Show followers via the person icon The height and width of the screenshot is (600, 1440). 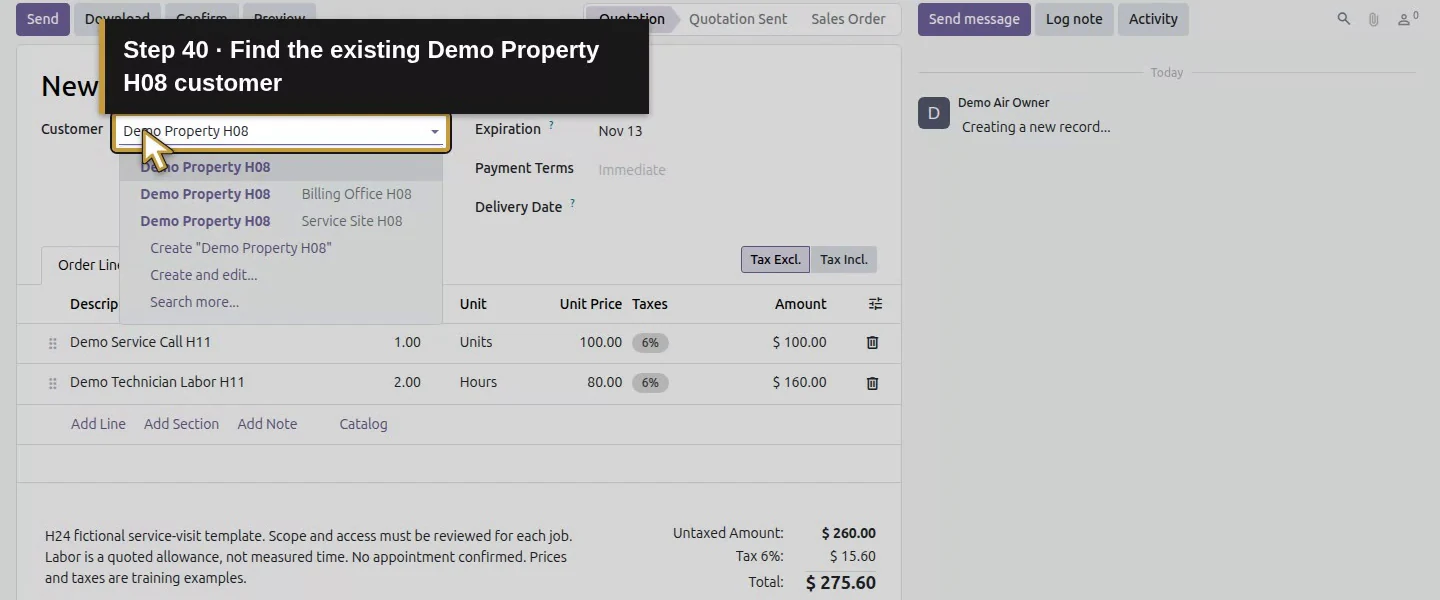tap(1407, 18)
